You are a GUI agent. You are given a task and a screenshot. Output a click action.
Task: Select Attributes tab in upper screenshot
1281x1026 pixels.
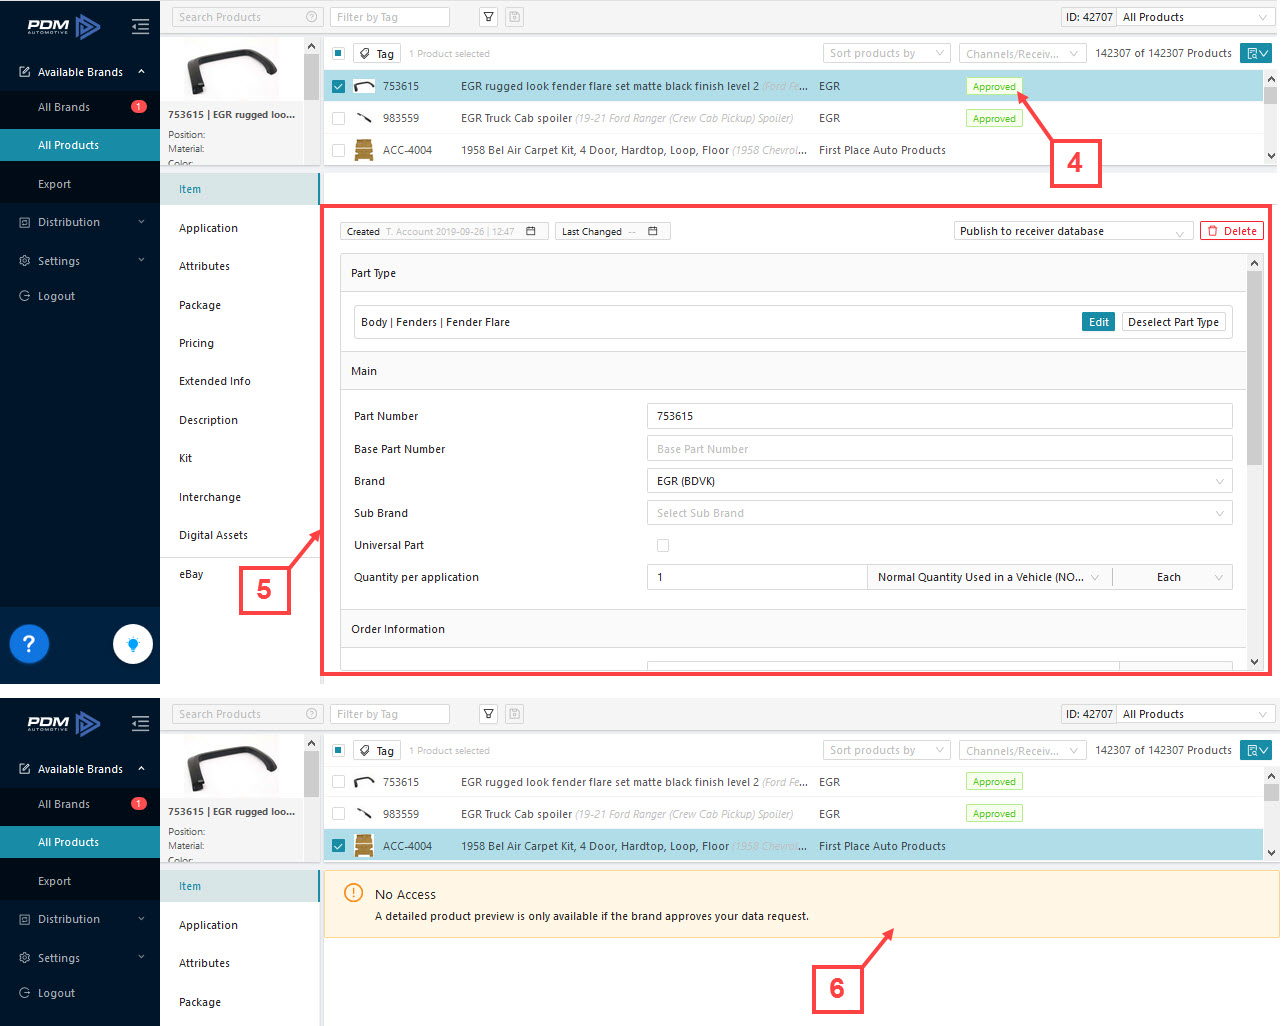tap(204, 266)
